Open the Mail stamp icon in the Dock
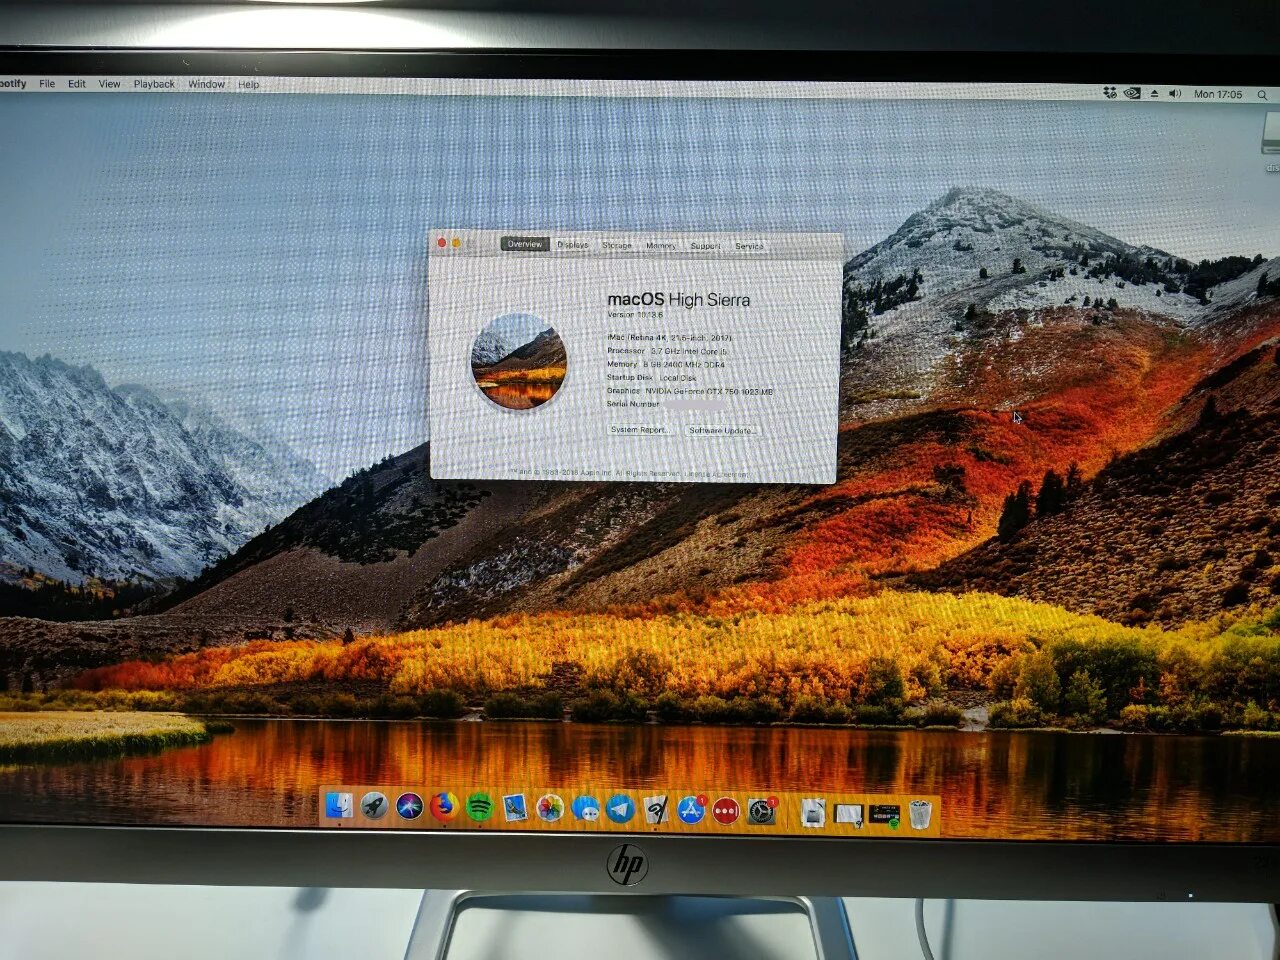 tap(514, 807)
